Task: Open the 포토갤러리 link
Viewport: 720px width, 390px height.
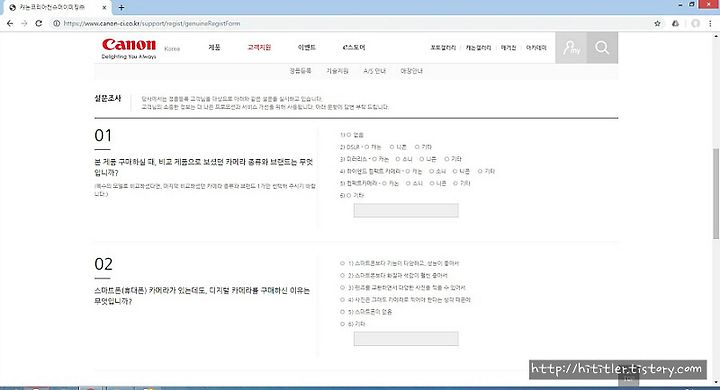Action: pos(443,48)
